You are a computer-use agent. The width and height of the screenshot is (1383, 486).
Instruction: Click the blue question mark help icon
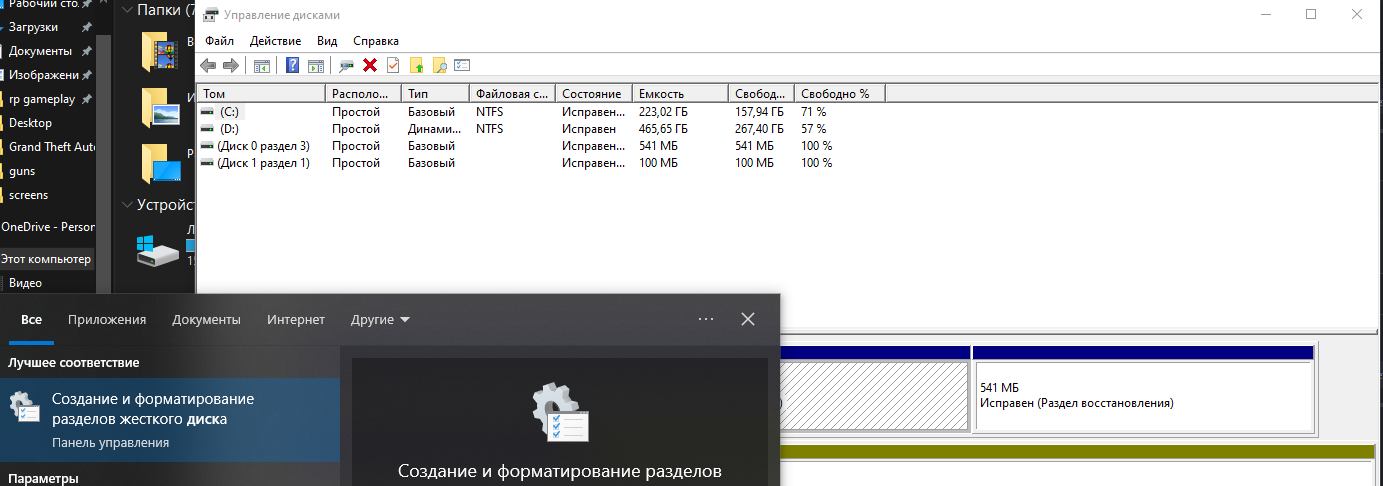292,66
